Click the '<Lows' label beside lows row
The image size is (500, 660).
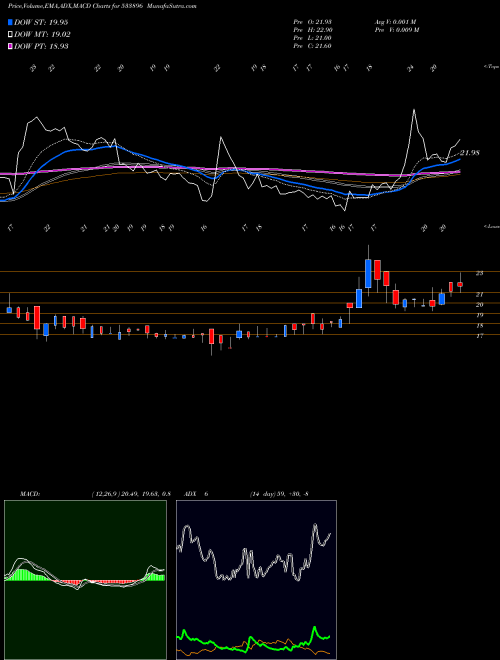pos(491,226)
